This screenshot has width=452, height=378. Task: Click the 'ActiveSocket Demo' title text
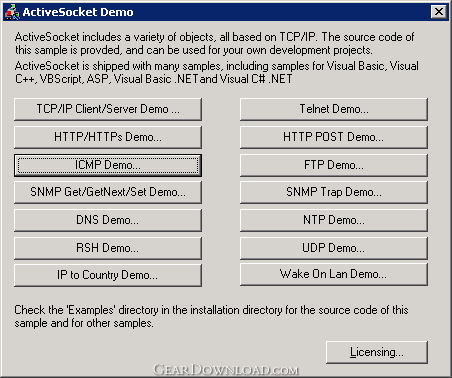(x=78, y=12)
